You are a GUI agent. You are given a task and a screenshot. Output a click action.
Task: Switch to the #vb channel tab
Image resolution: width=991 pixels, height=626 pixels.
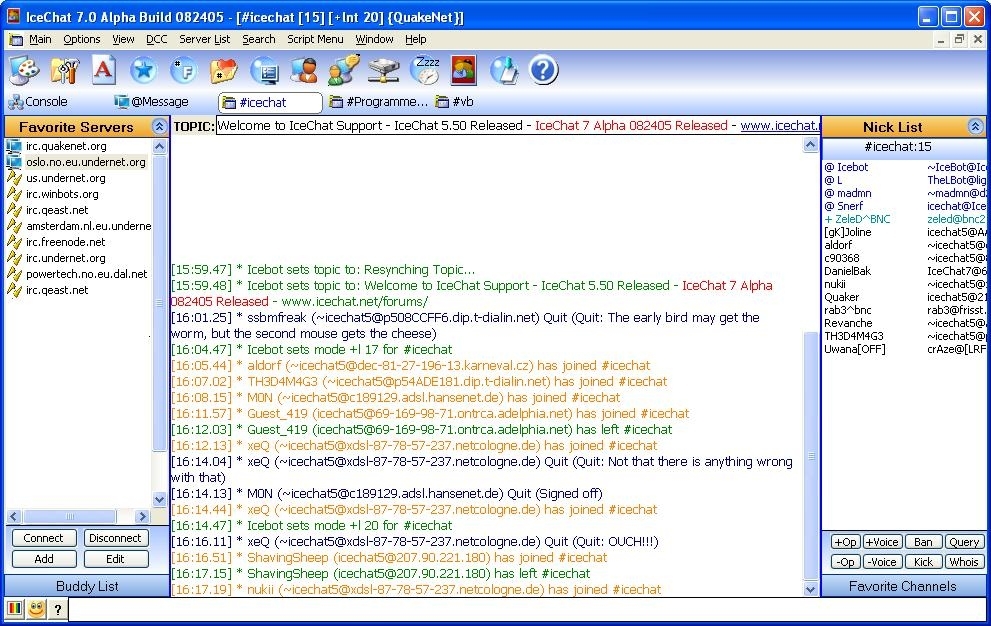pos(455,102)
